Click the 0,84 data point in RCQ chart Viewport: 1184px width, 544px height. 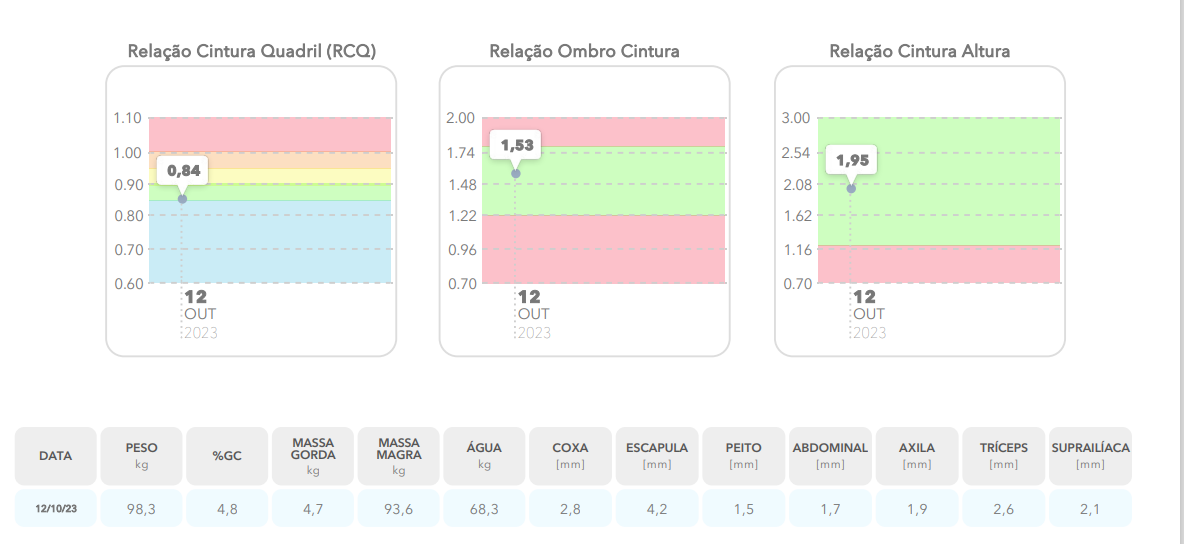(x=182, y=199)
